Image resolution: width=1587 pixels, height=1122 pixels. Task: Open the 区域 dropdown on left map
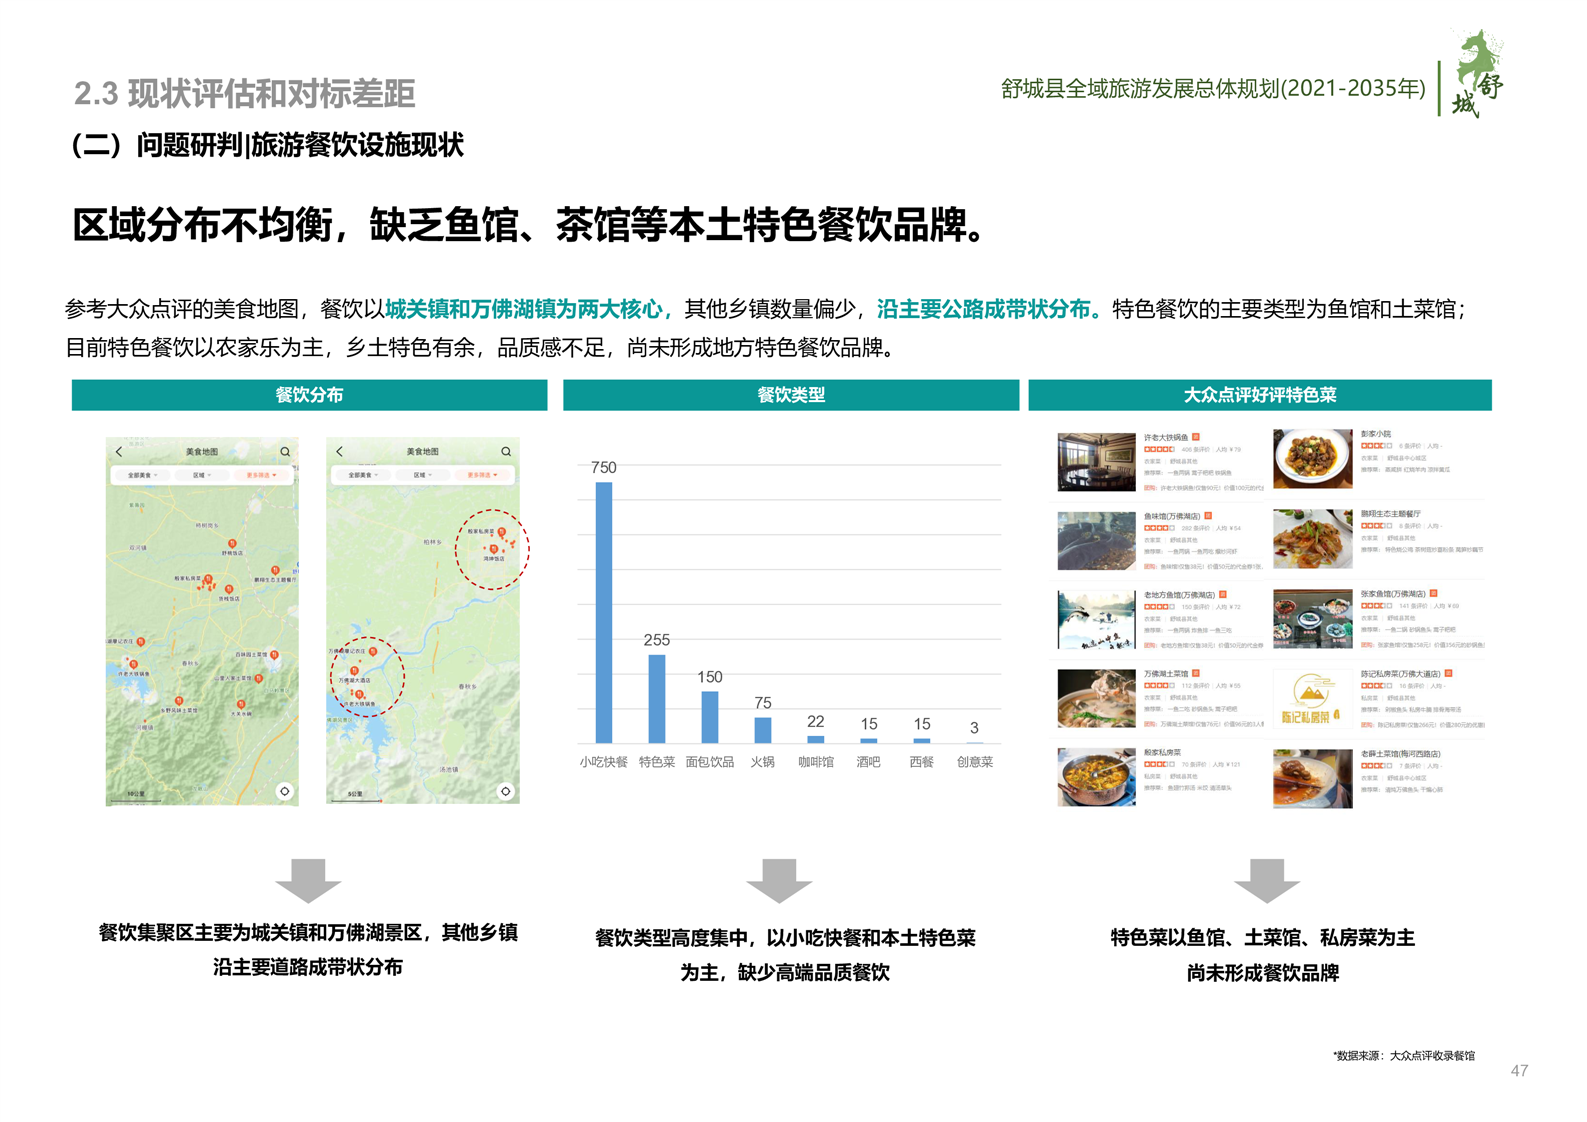click(201, 475)
